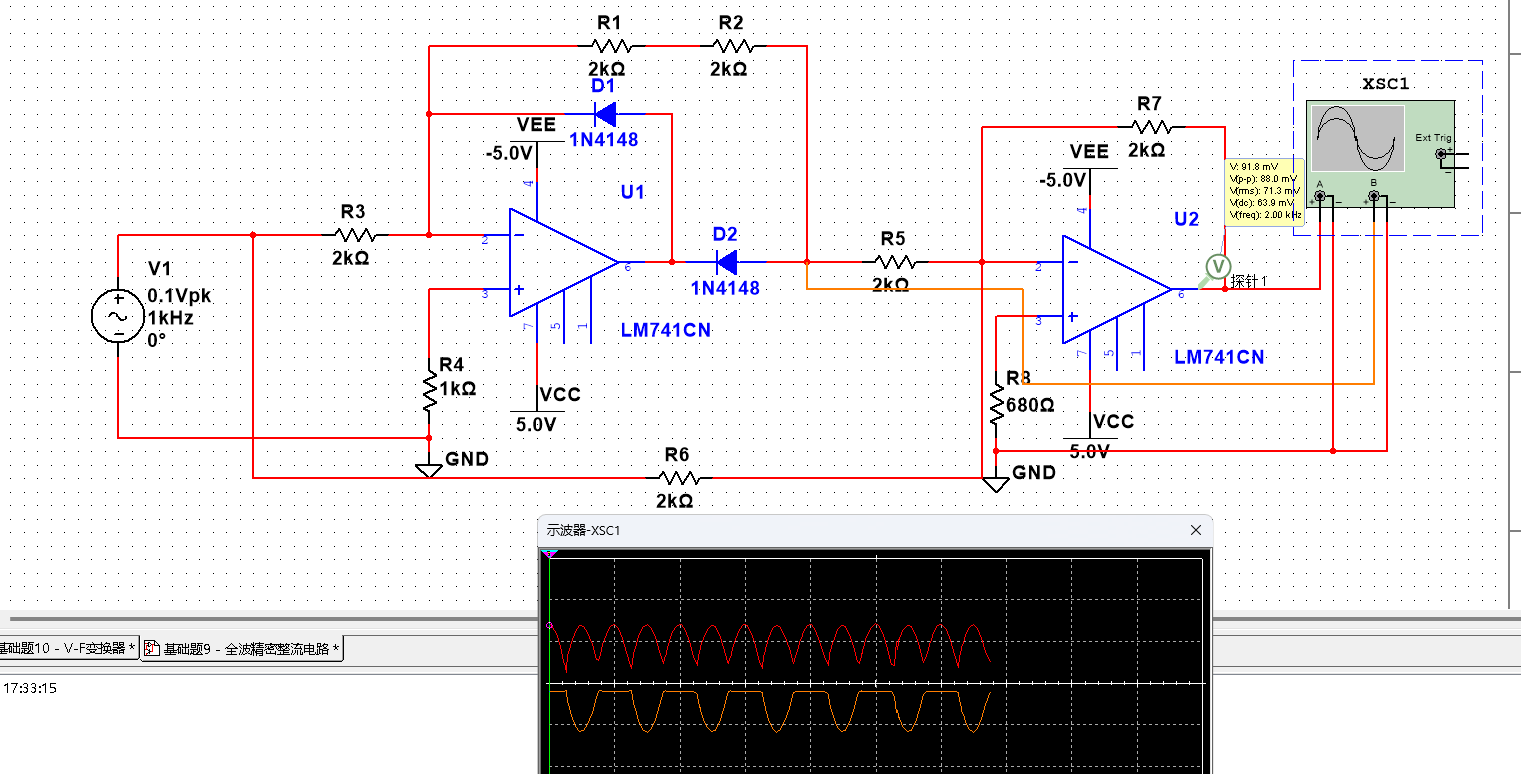Click the D2 1N4148 diode symbol
This screenshot has height=774, width=1521.
click(727, 263)
